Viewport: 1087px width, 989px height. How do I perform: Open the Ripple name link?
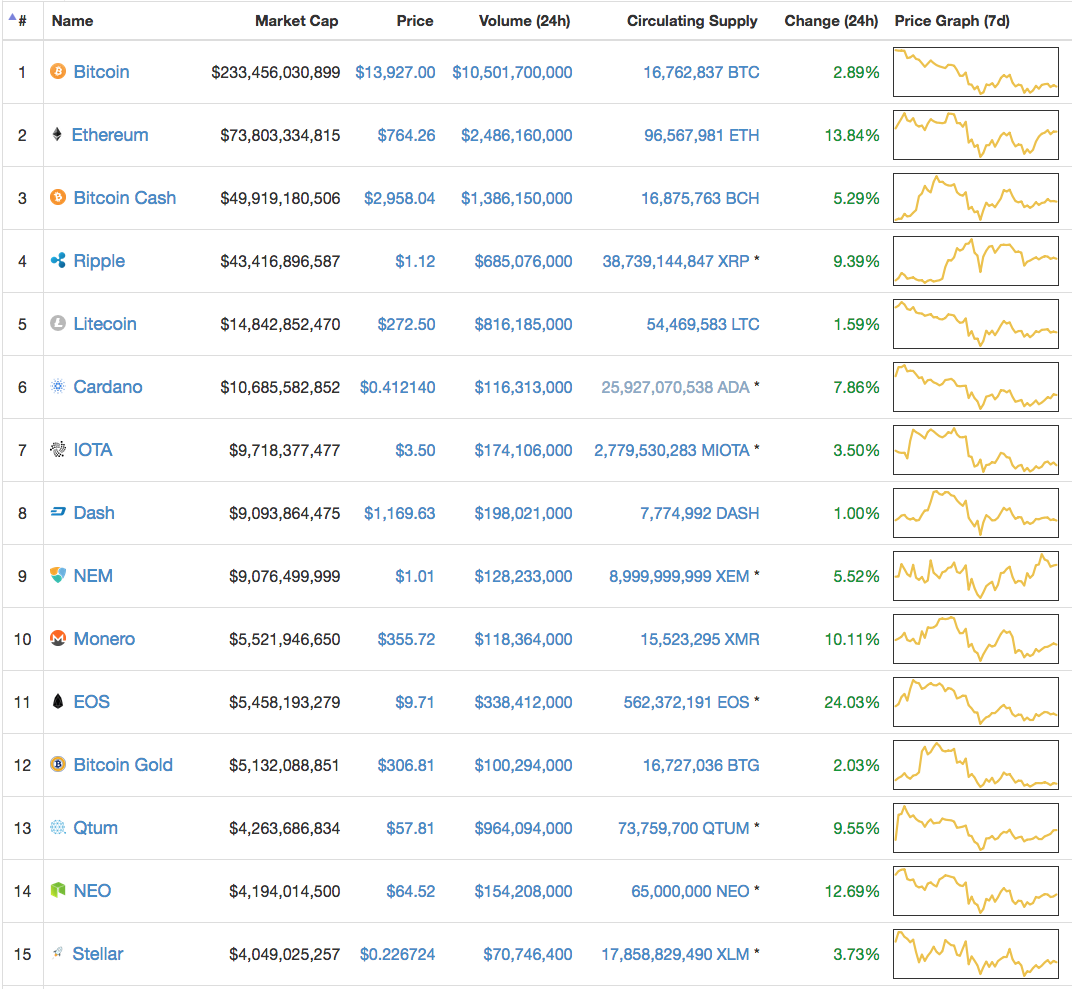click(99, 261)
